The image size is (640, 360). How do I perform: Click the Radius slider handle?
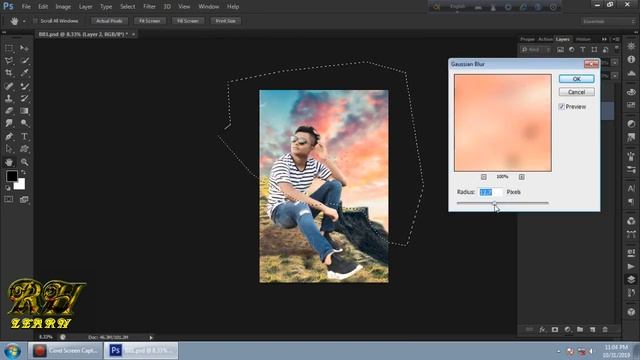point(494,203)
